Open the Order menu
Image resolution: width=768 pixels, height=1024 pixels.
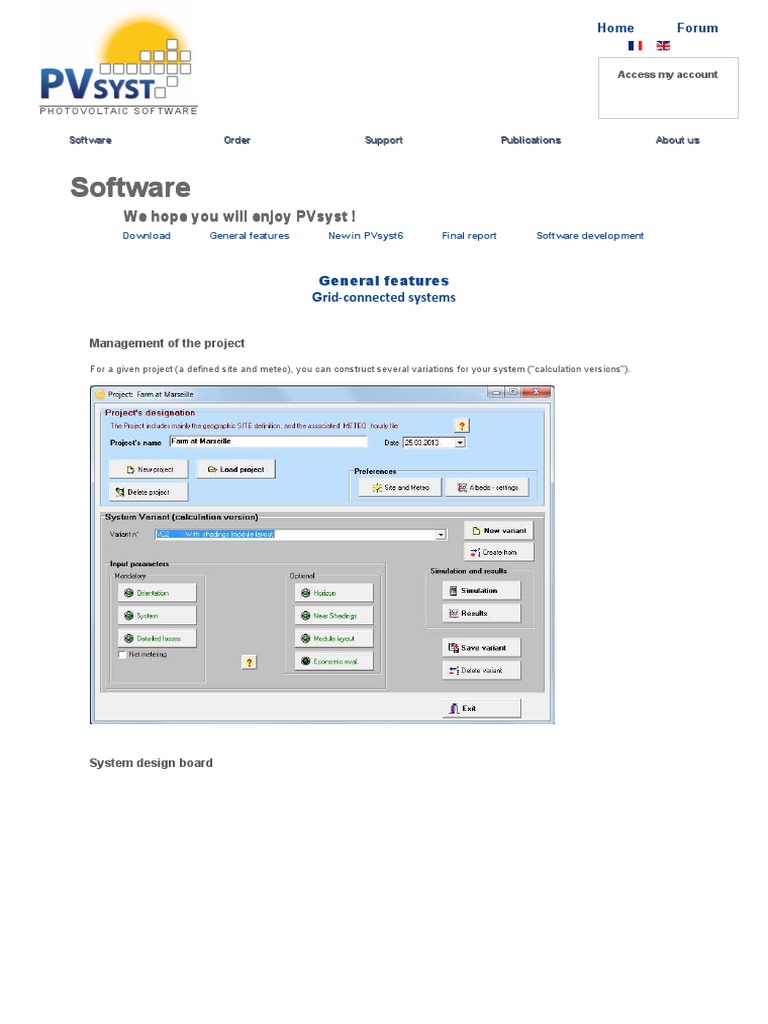point(237,140)
